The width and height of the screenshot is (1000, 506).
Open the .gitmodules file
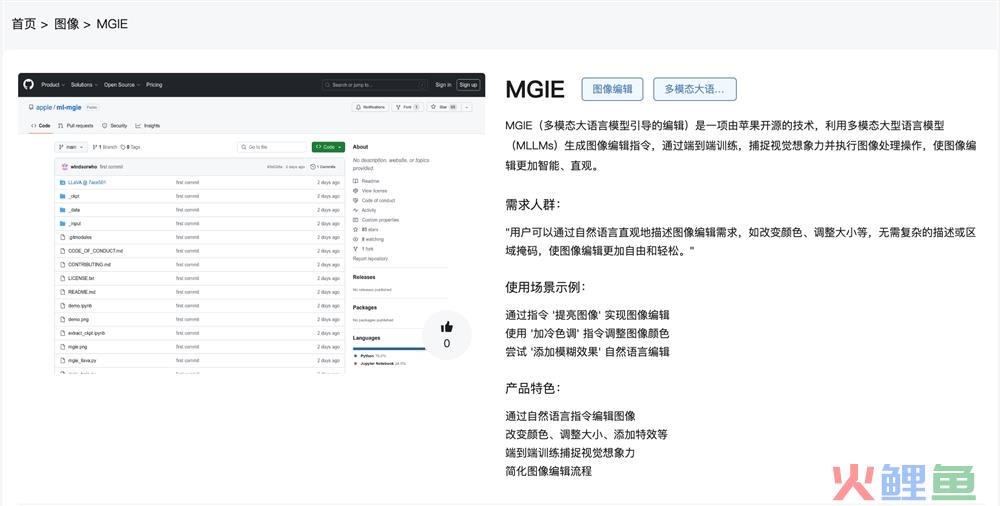[80, 237]
